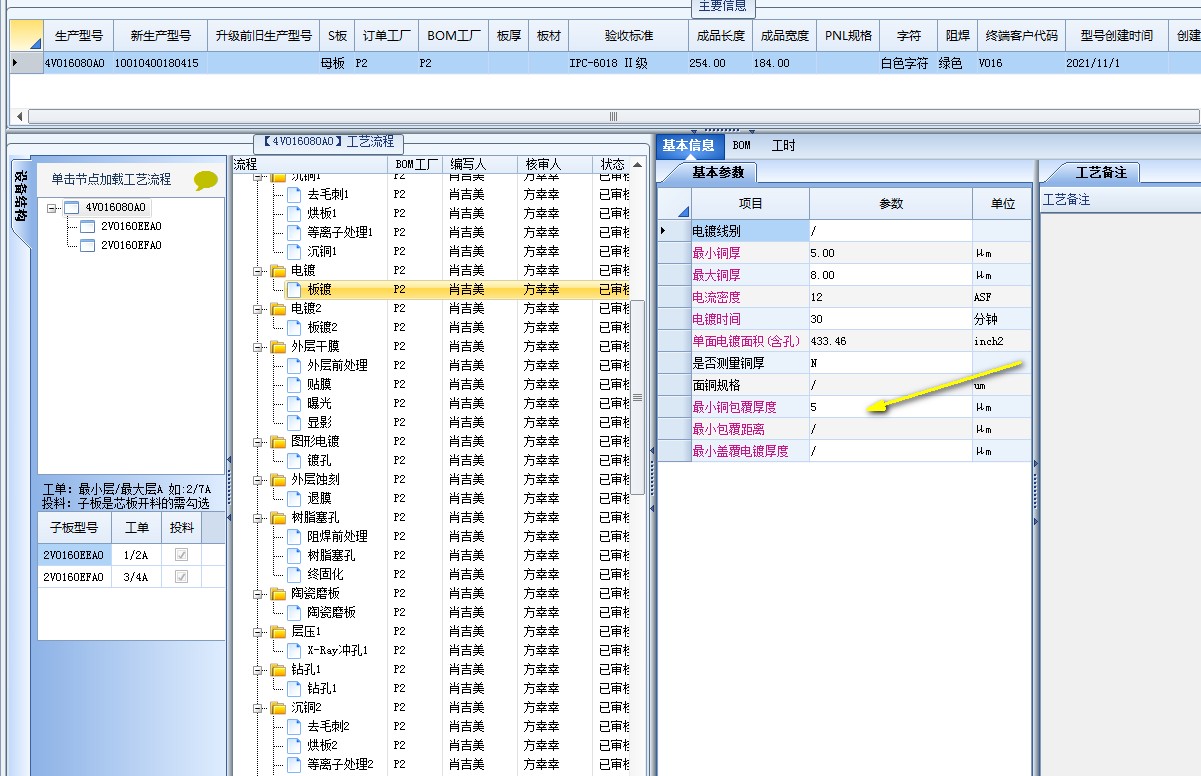
Task: Click the 子板型号 column header
Action: [x=74, y=527]
